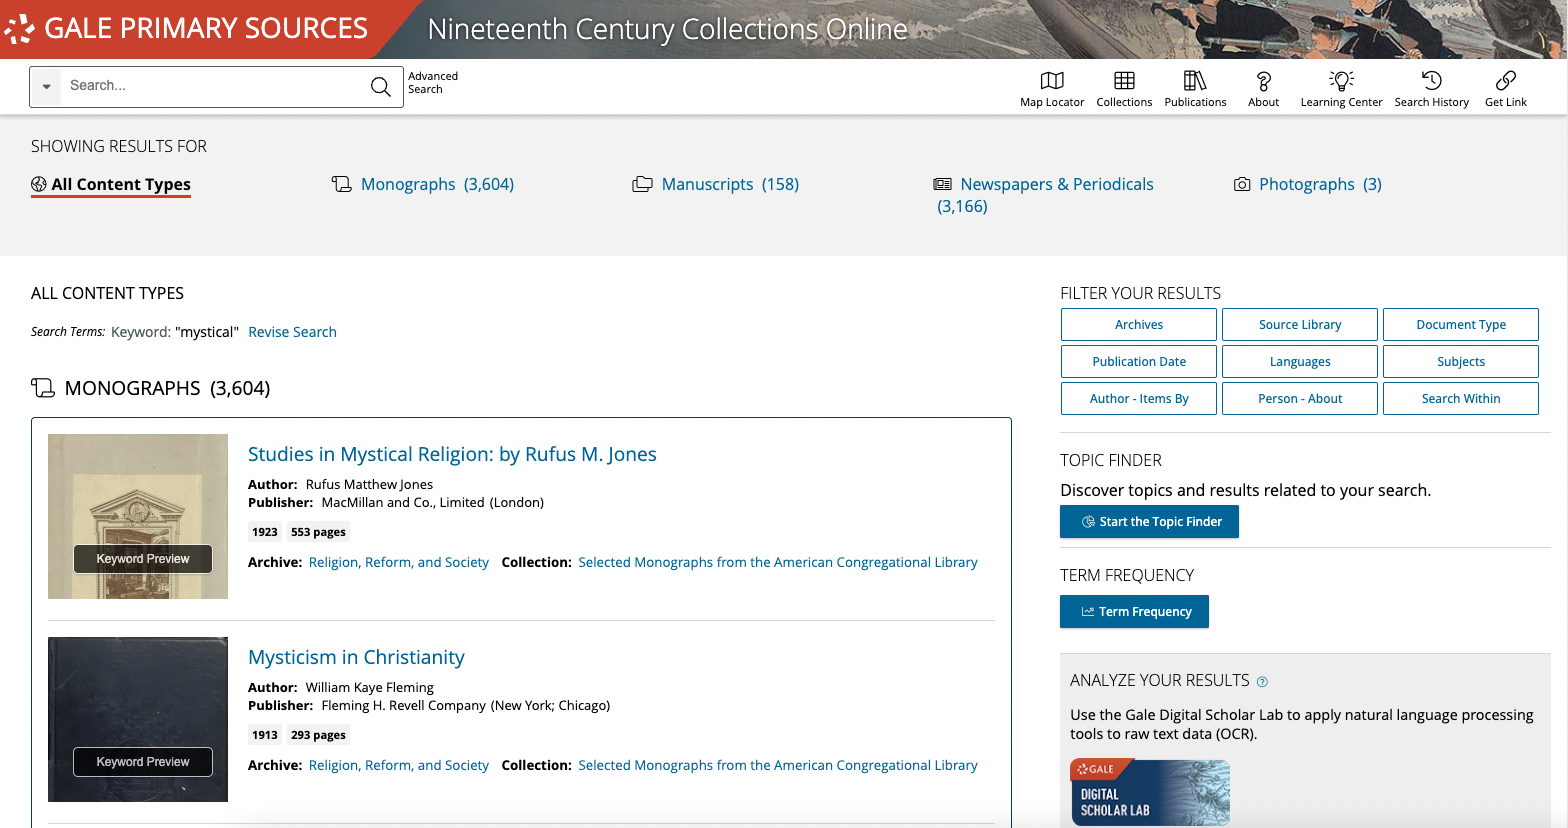Screen dimensions: 1568x828
Task: Filter results by Languages
Action: pos(1300,362)
